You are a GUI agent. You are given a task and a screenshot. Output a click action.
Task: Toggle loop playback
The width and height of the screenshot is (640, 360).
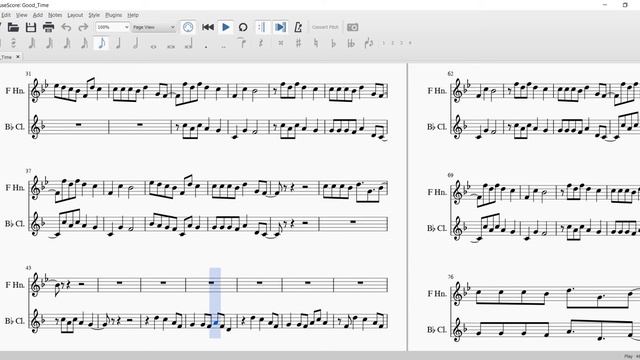[x=243, y=27]
